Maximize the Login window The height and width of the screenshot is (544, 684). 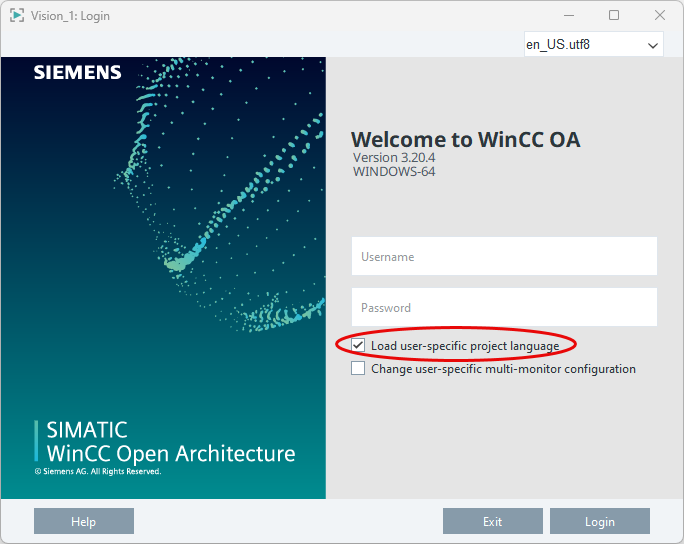tap(614, 15)
